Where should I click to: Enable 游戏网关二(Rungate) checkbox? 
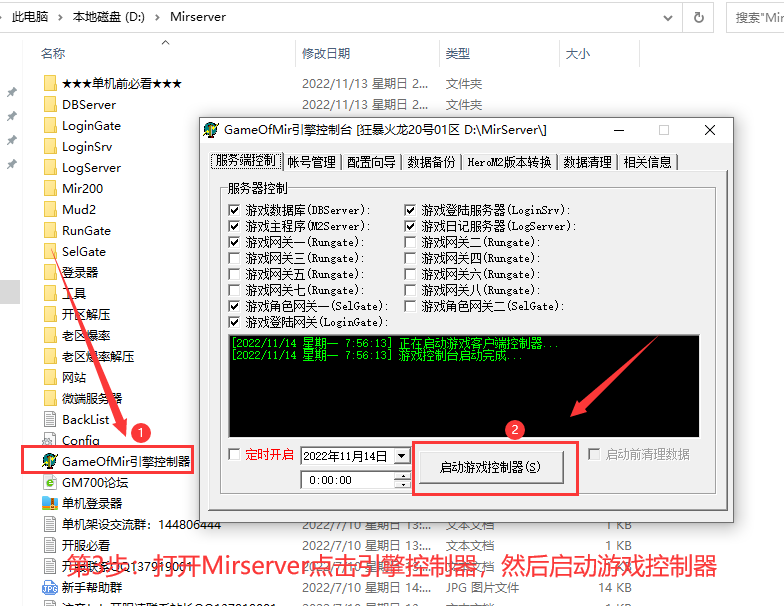coord(410,242)
